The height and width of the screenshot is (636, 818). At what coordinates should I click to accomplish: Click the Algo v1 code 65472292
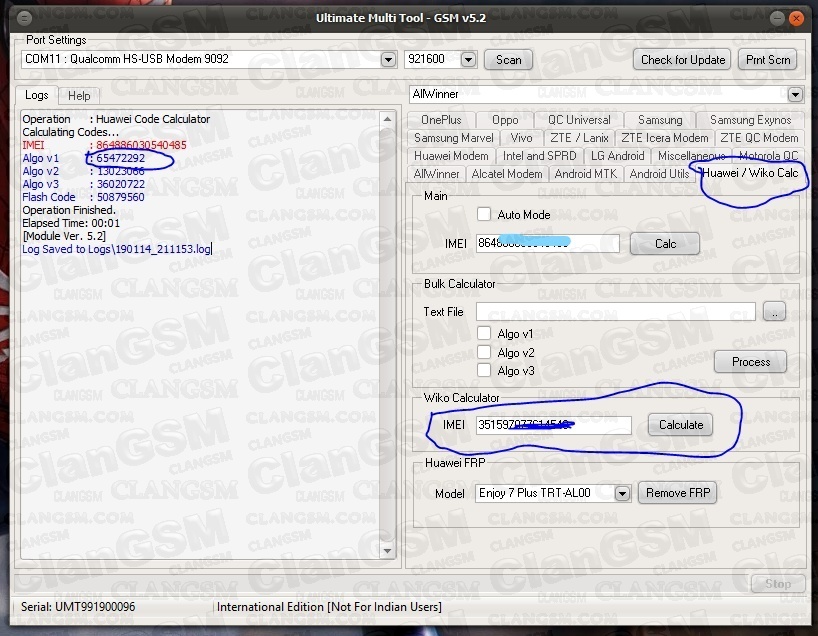point(121,158)
